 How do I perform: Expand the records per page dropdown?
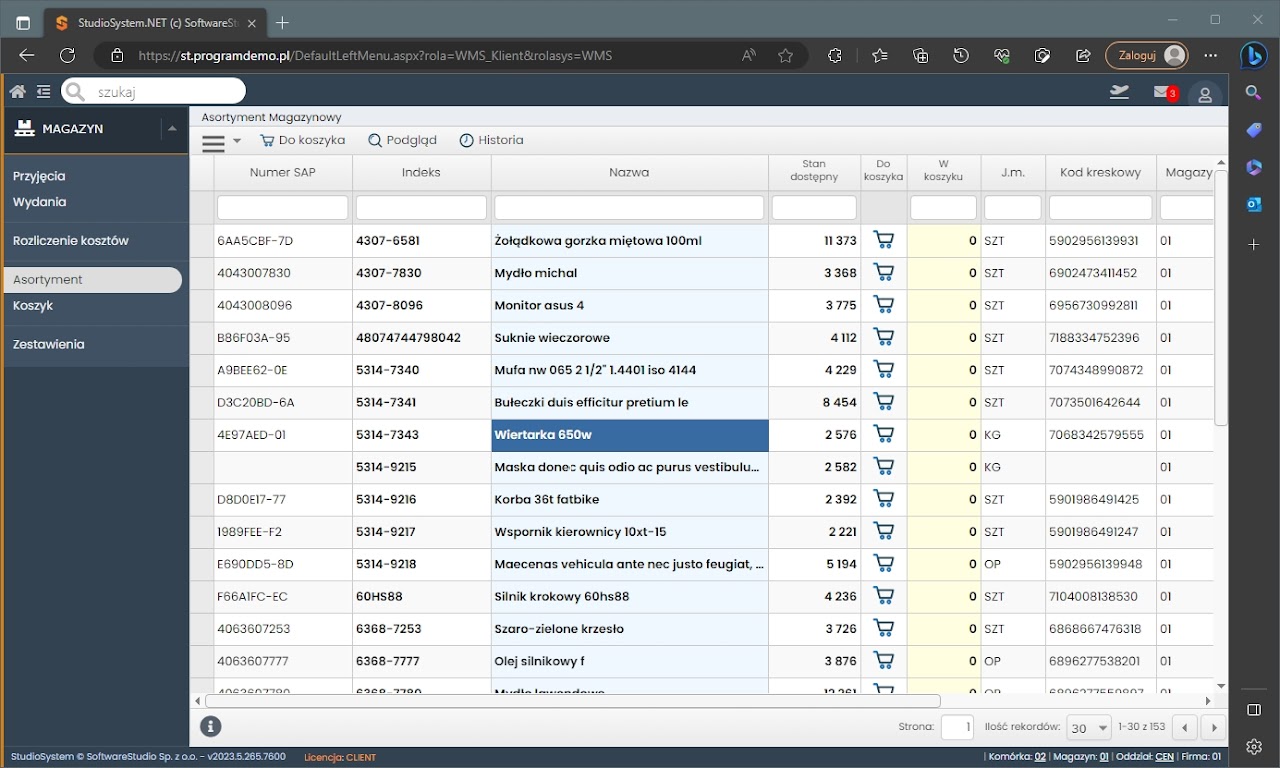1089,728
